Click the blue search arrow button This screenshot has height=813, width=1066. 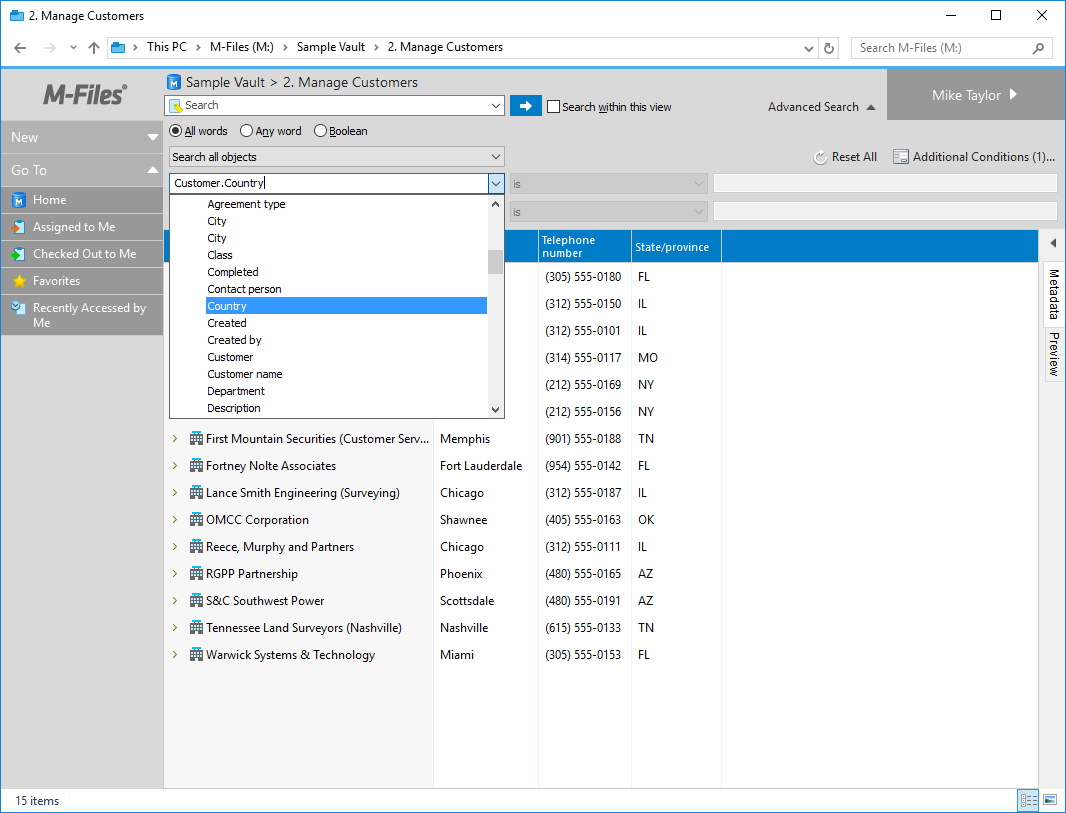coord(526,106)
